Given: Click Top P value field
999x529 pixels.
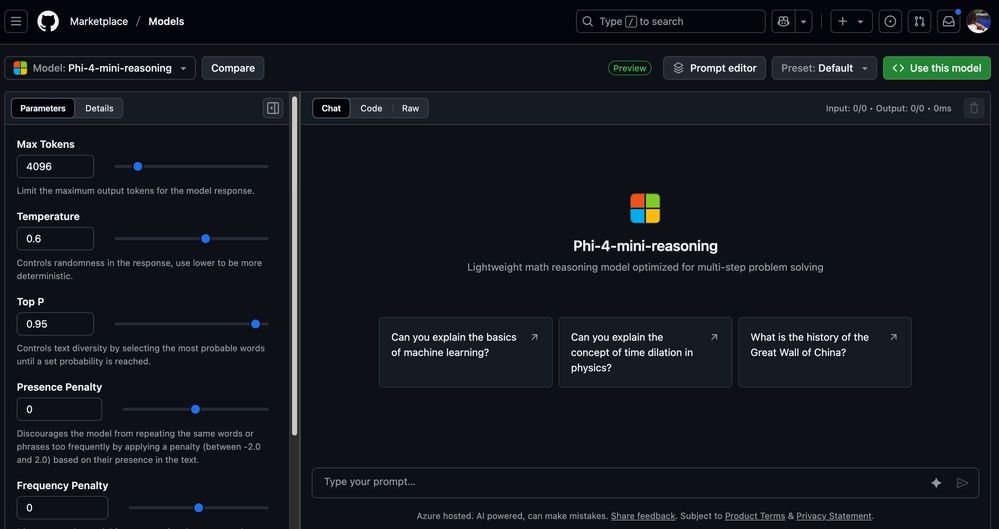Looking at the screenshot, I should coord(55,324).
